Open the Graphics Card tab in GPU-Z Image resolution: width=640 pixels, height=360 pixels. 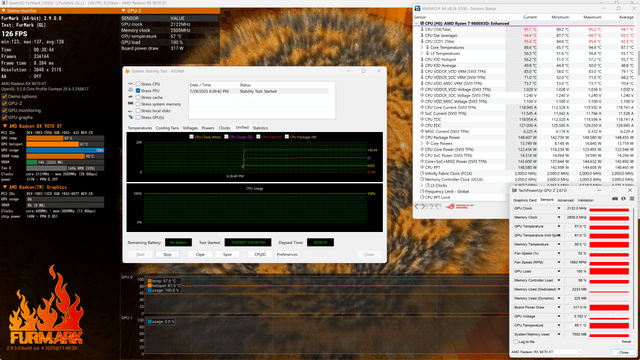tap(524, 200)
